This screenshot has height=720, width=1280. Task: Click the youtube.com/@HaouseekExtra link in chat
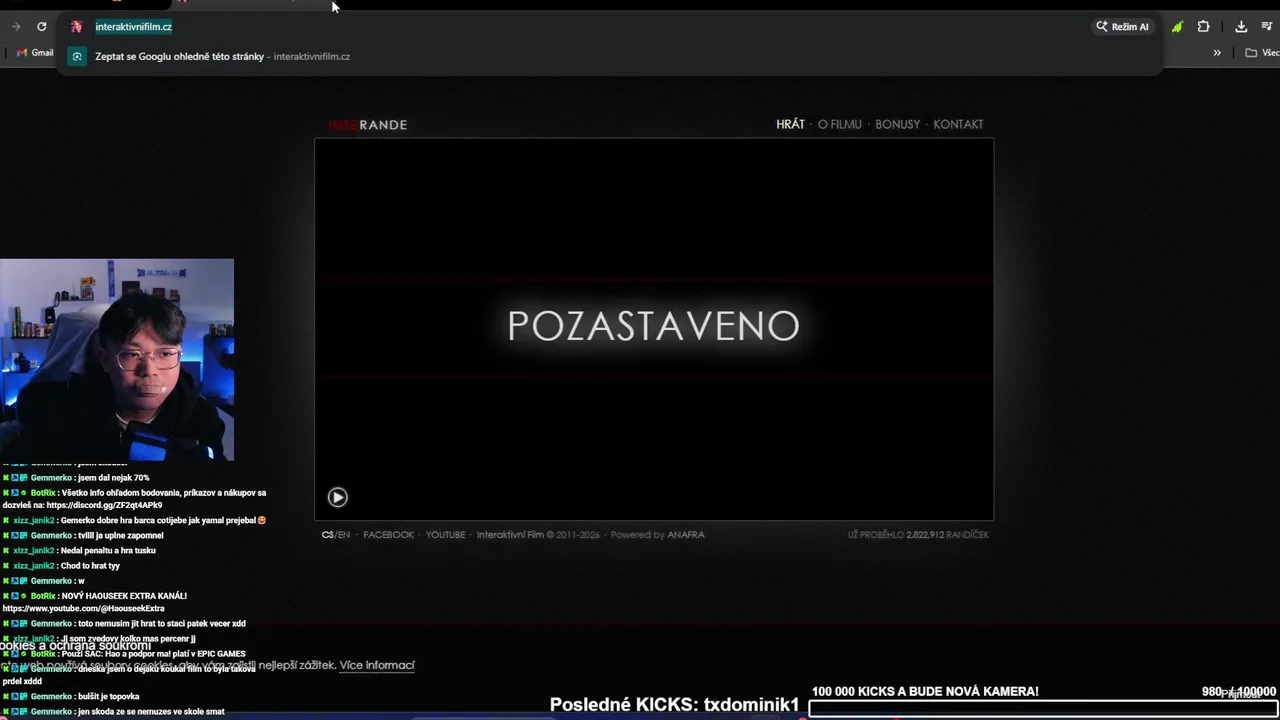(83, 608)
